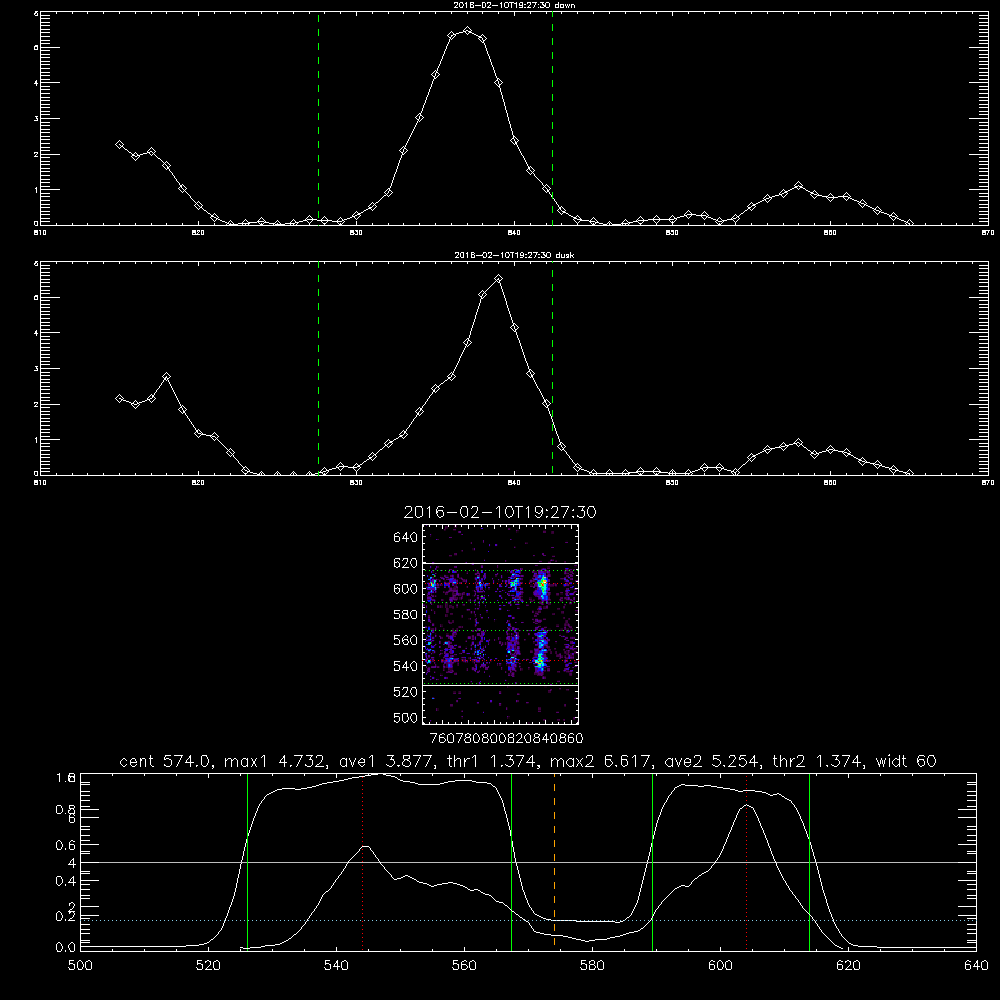Click the timestamp title above the spectrogram image
Screen dimensions: 1000x1000
[500, 512]
